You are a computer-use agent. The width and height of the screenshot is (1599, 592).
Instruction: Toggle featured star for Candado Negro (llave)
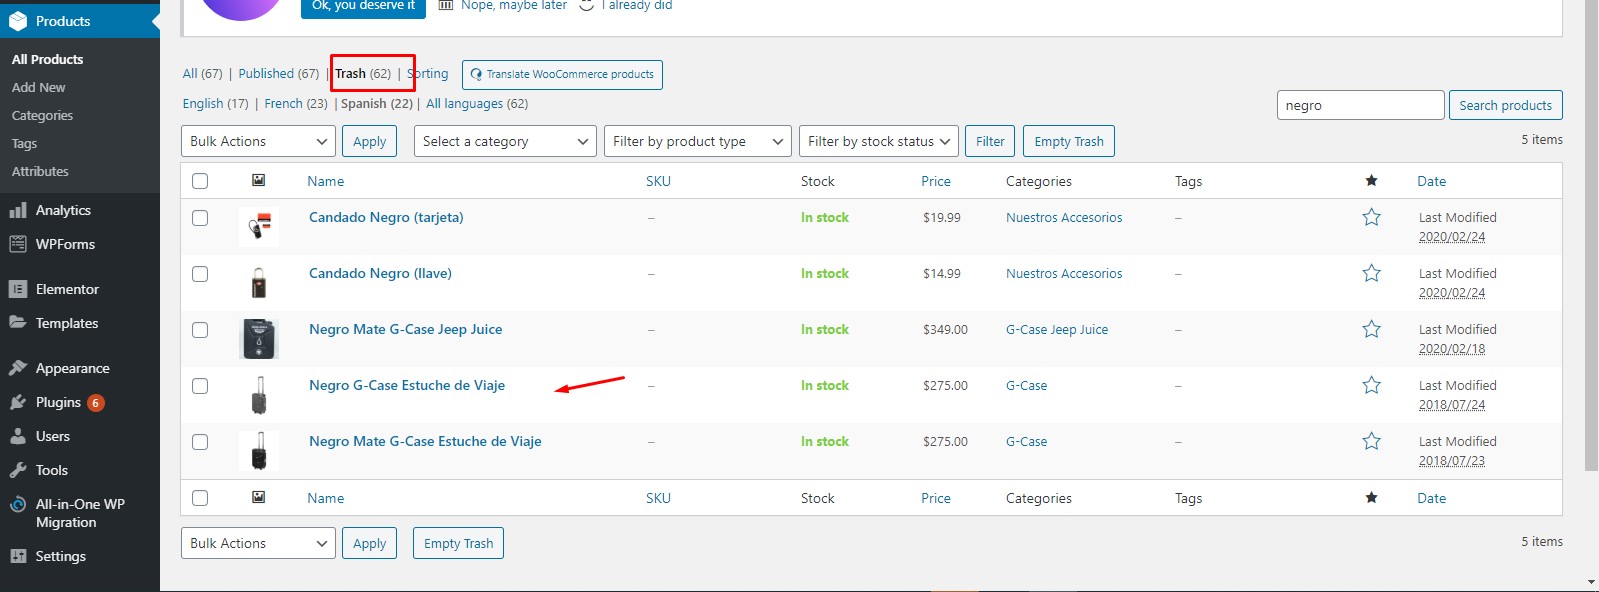pyautogui.click(x=1371, y=273)
